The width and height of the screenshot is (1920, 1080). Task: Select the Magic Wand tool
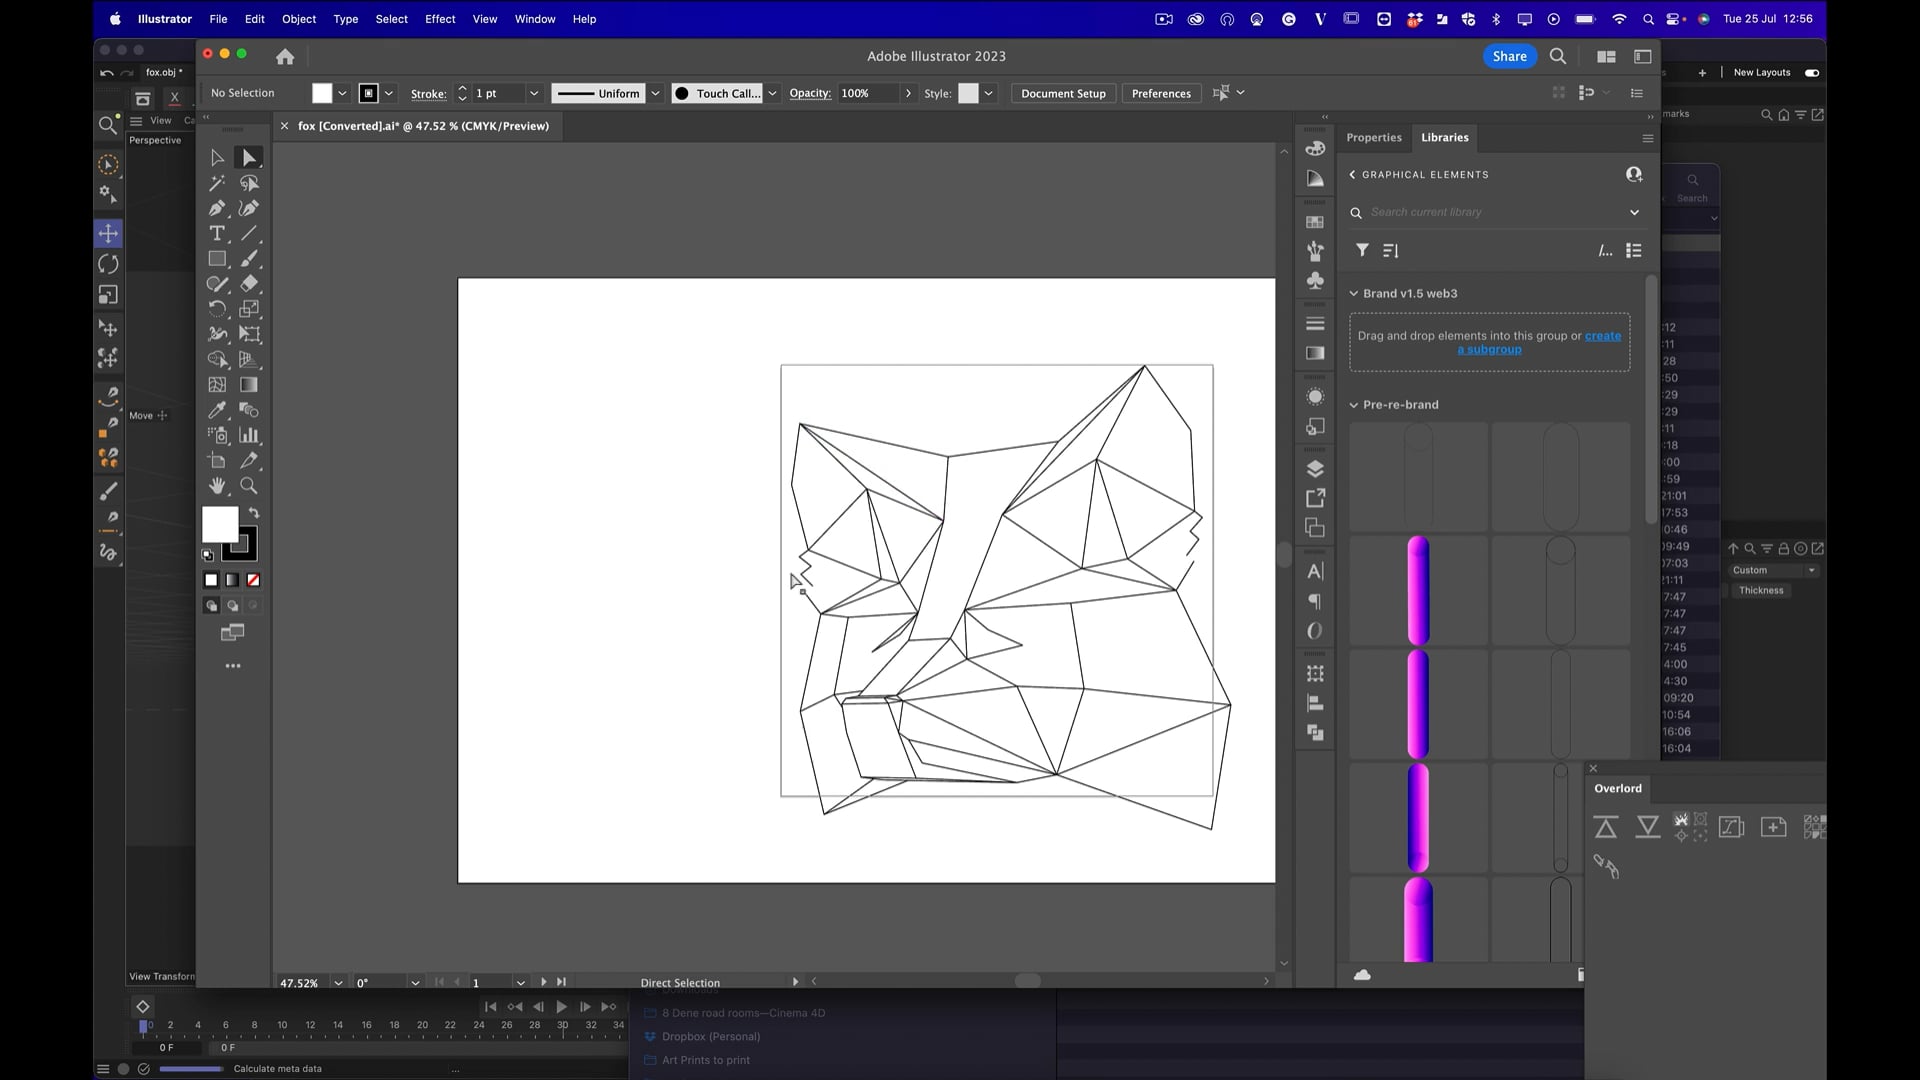coord(217,183)
